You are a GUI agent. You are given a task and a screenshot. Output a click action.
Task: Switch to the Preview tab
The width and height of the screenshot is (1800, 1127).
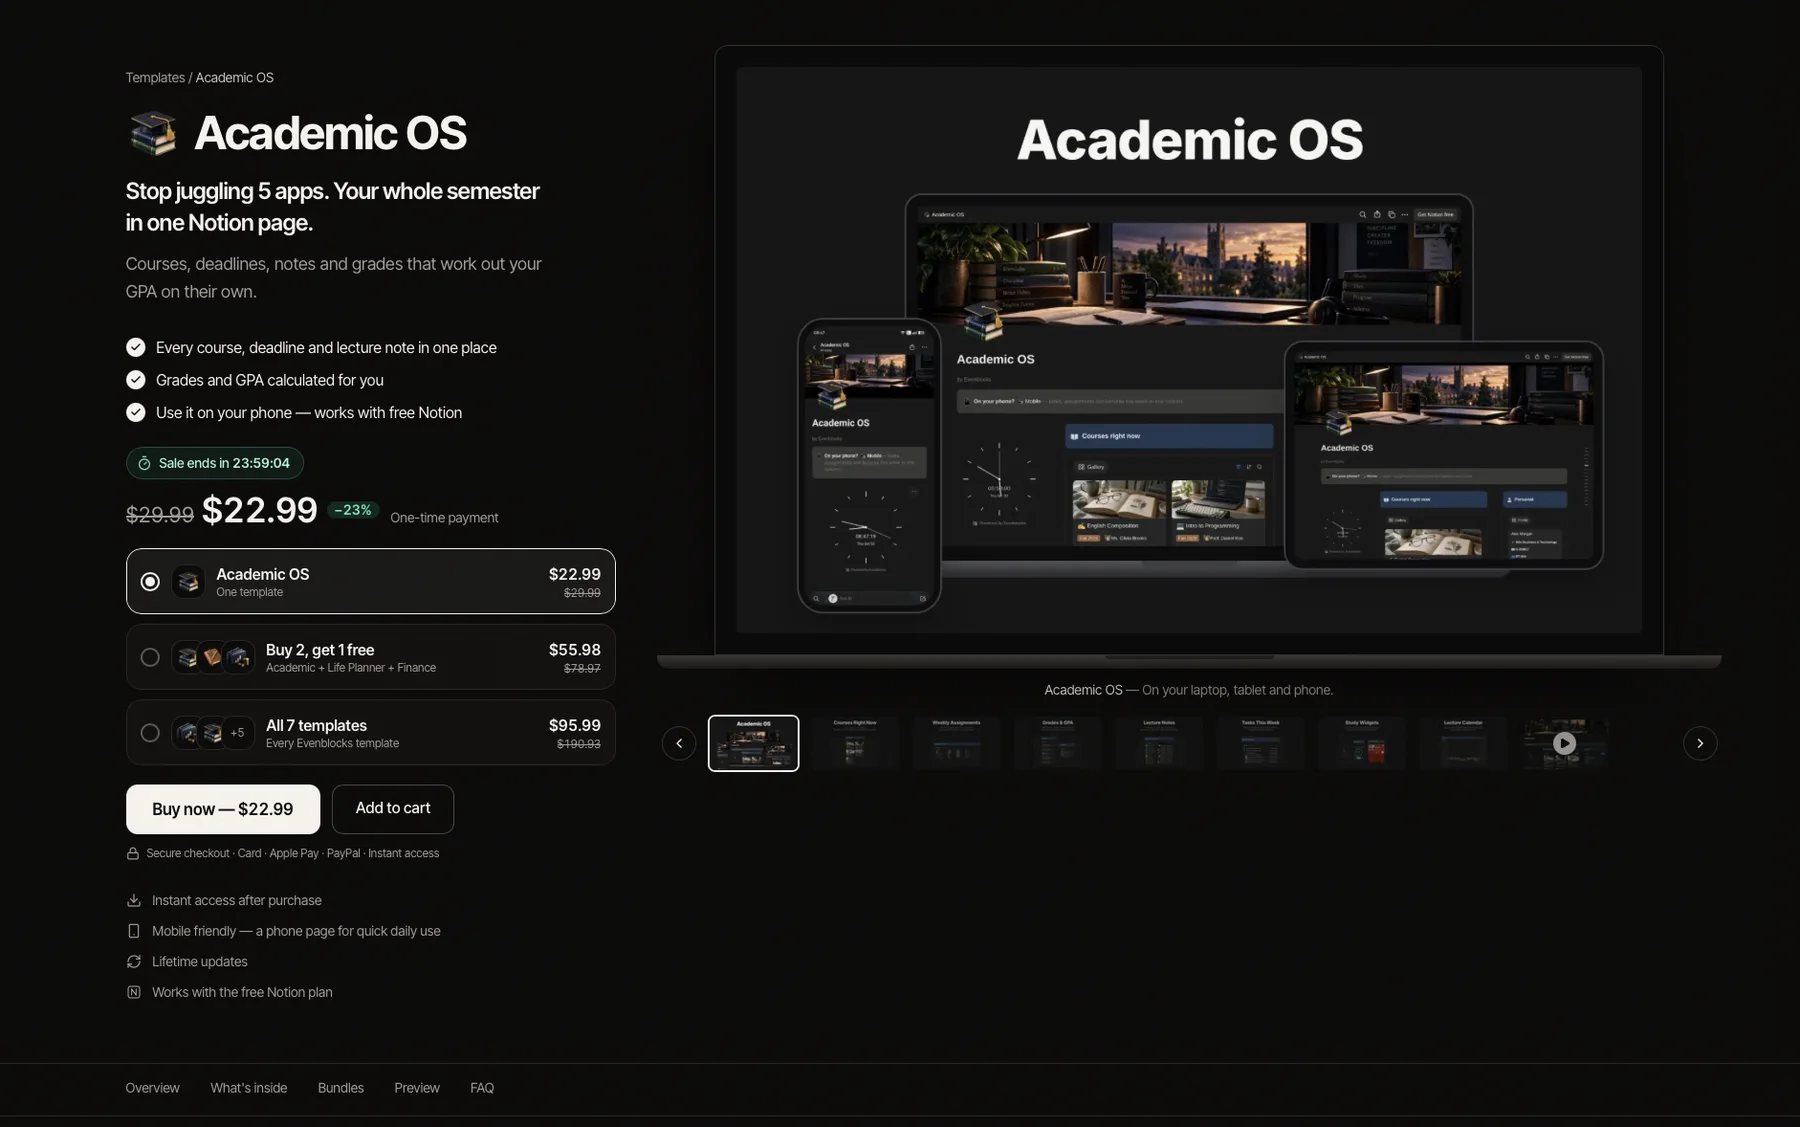[x=417, y=1088]
